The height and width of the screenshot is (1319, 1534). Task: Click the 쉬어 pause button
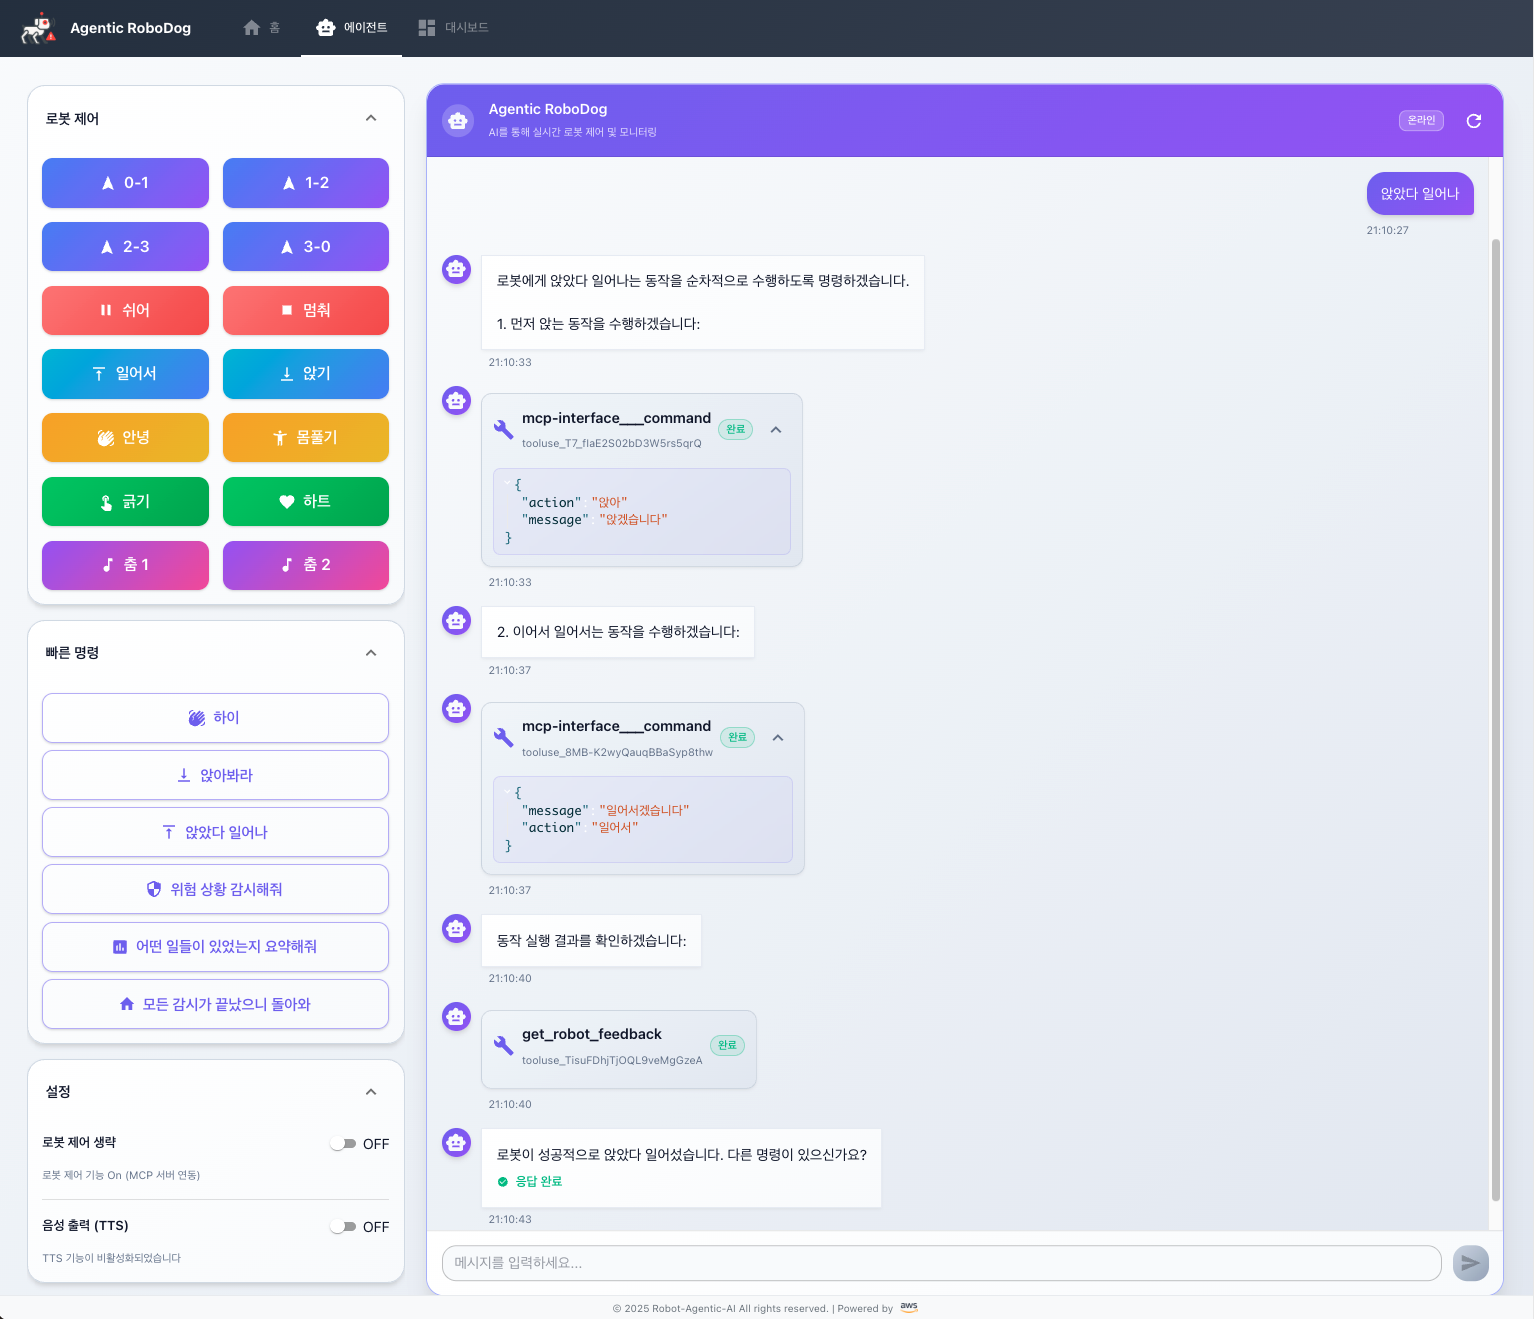click(125, 310)
